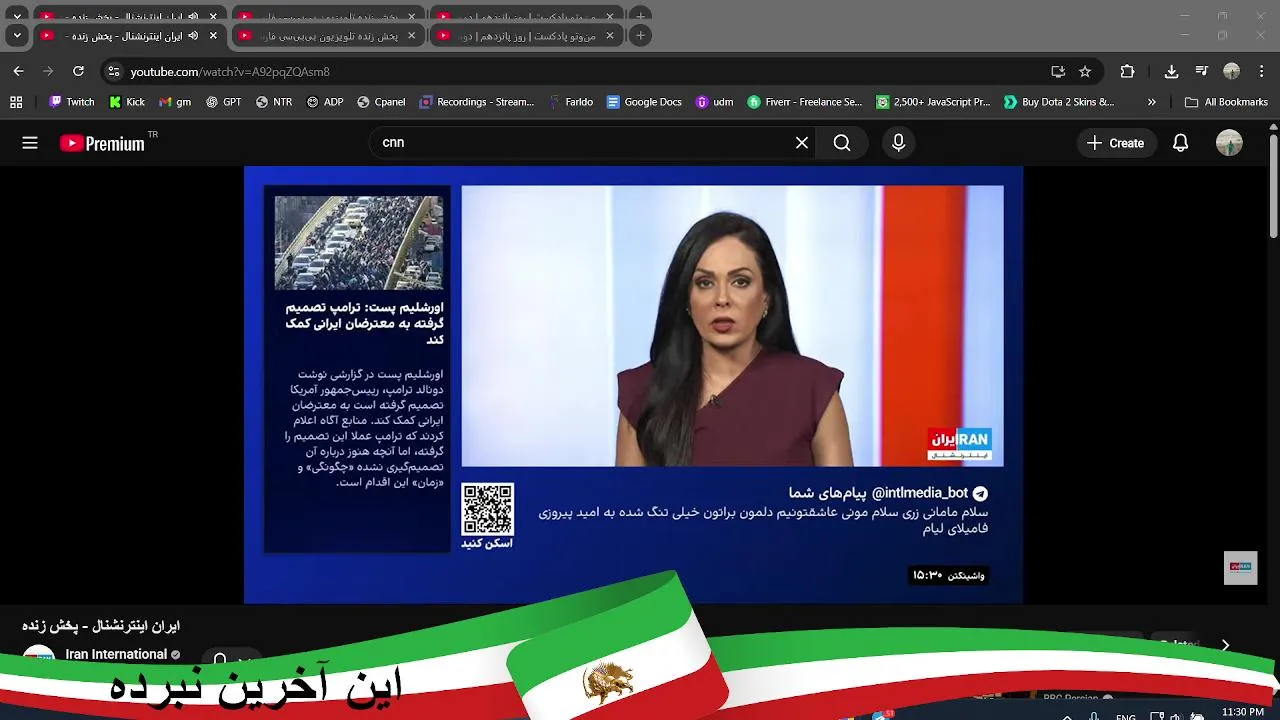Close the Manoto podcast tab
Image resolution: width=1280 pixels, height=720 pixels.
click(x=609, y=35)
